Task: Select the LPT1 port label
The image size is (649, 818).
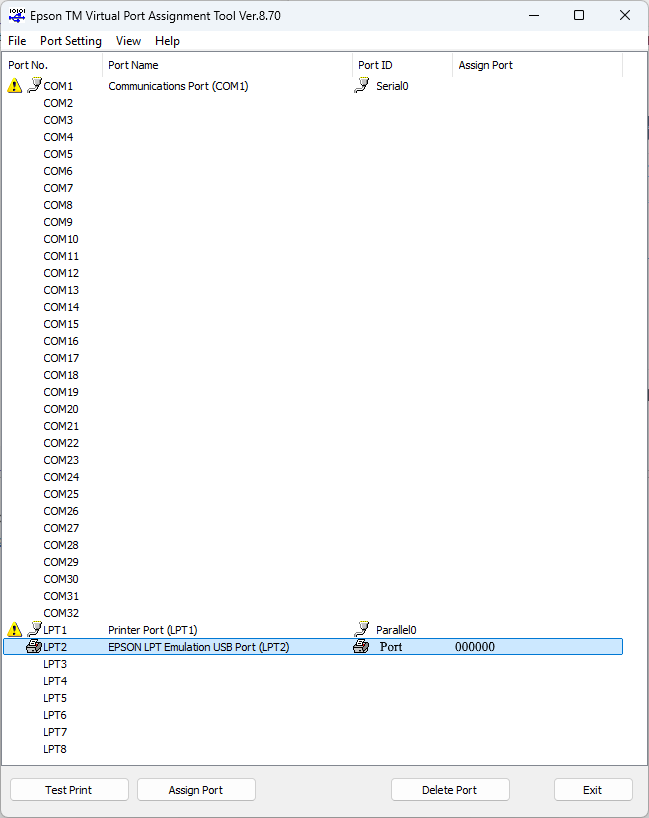Action: [x=55, y=630]
